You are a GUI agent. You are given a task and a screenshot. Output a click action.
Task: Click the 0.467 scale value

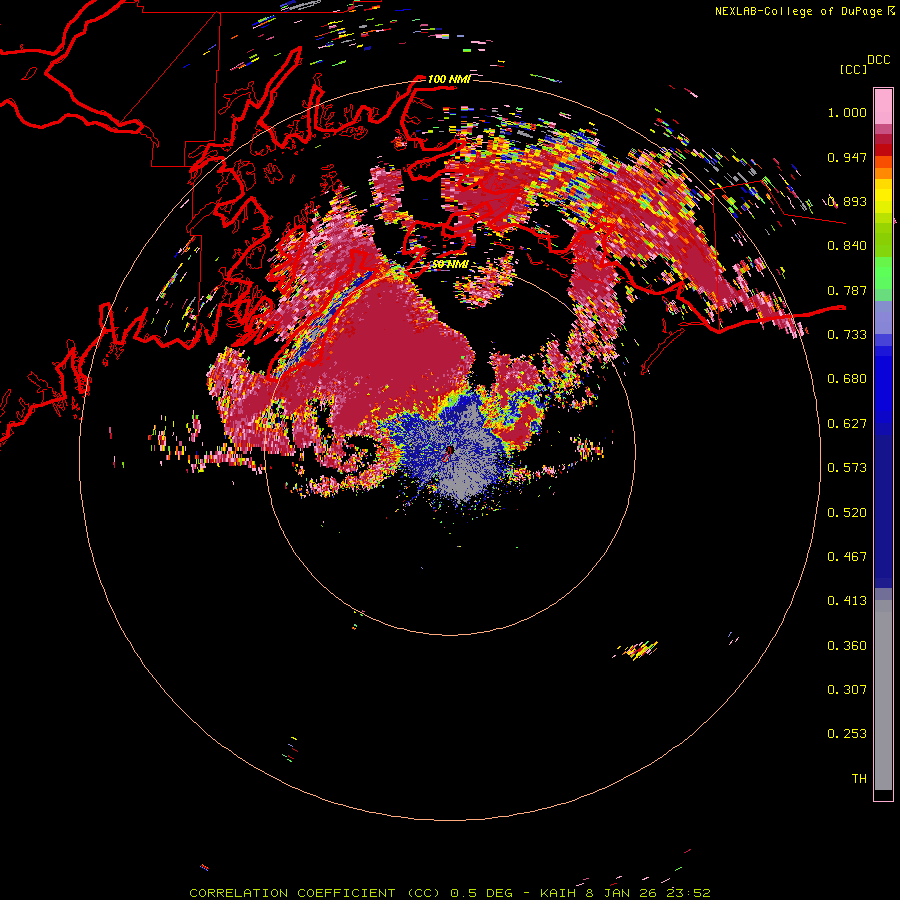[847, 557]
